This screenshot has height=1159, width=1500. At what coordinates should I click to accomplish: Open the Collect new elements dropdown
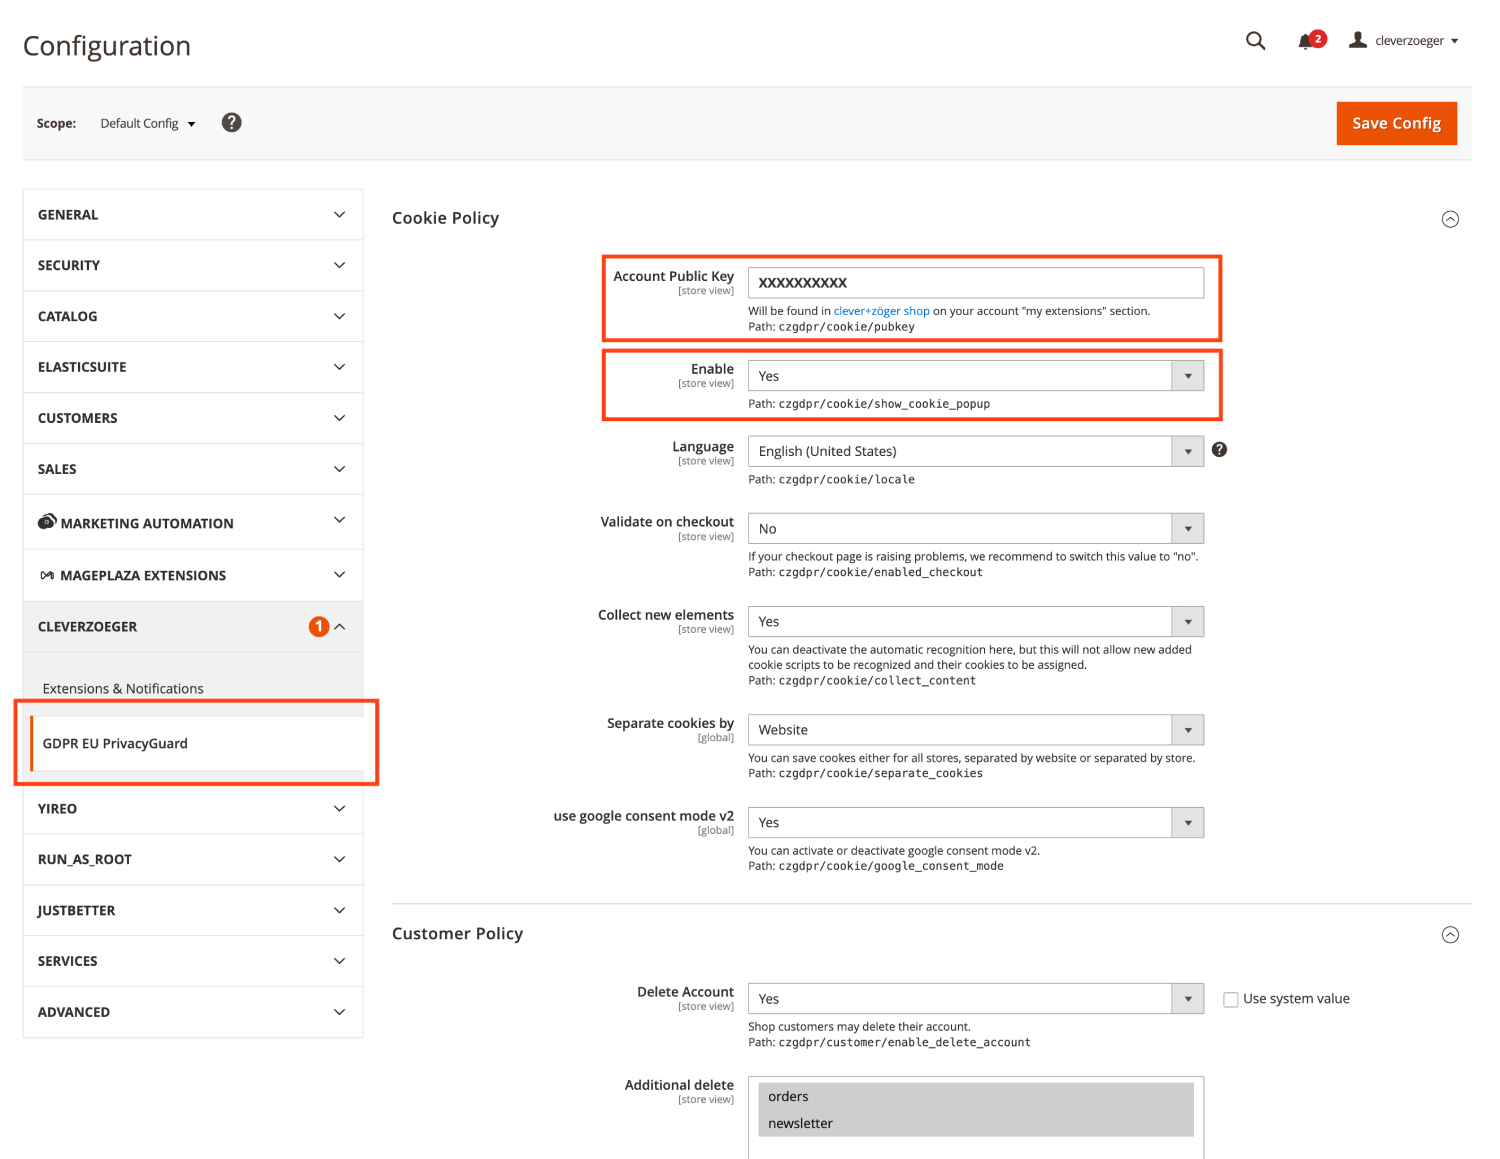coord(975,622)
